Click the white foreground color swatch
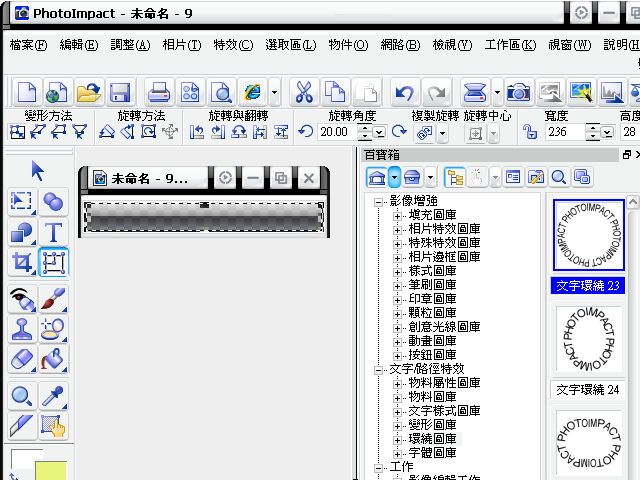The width and height of the screenshot is (640, 480). click(23, 459)
